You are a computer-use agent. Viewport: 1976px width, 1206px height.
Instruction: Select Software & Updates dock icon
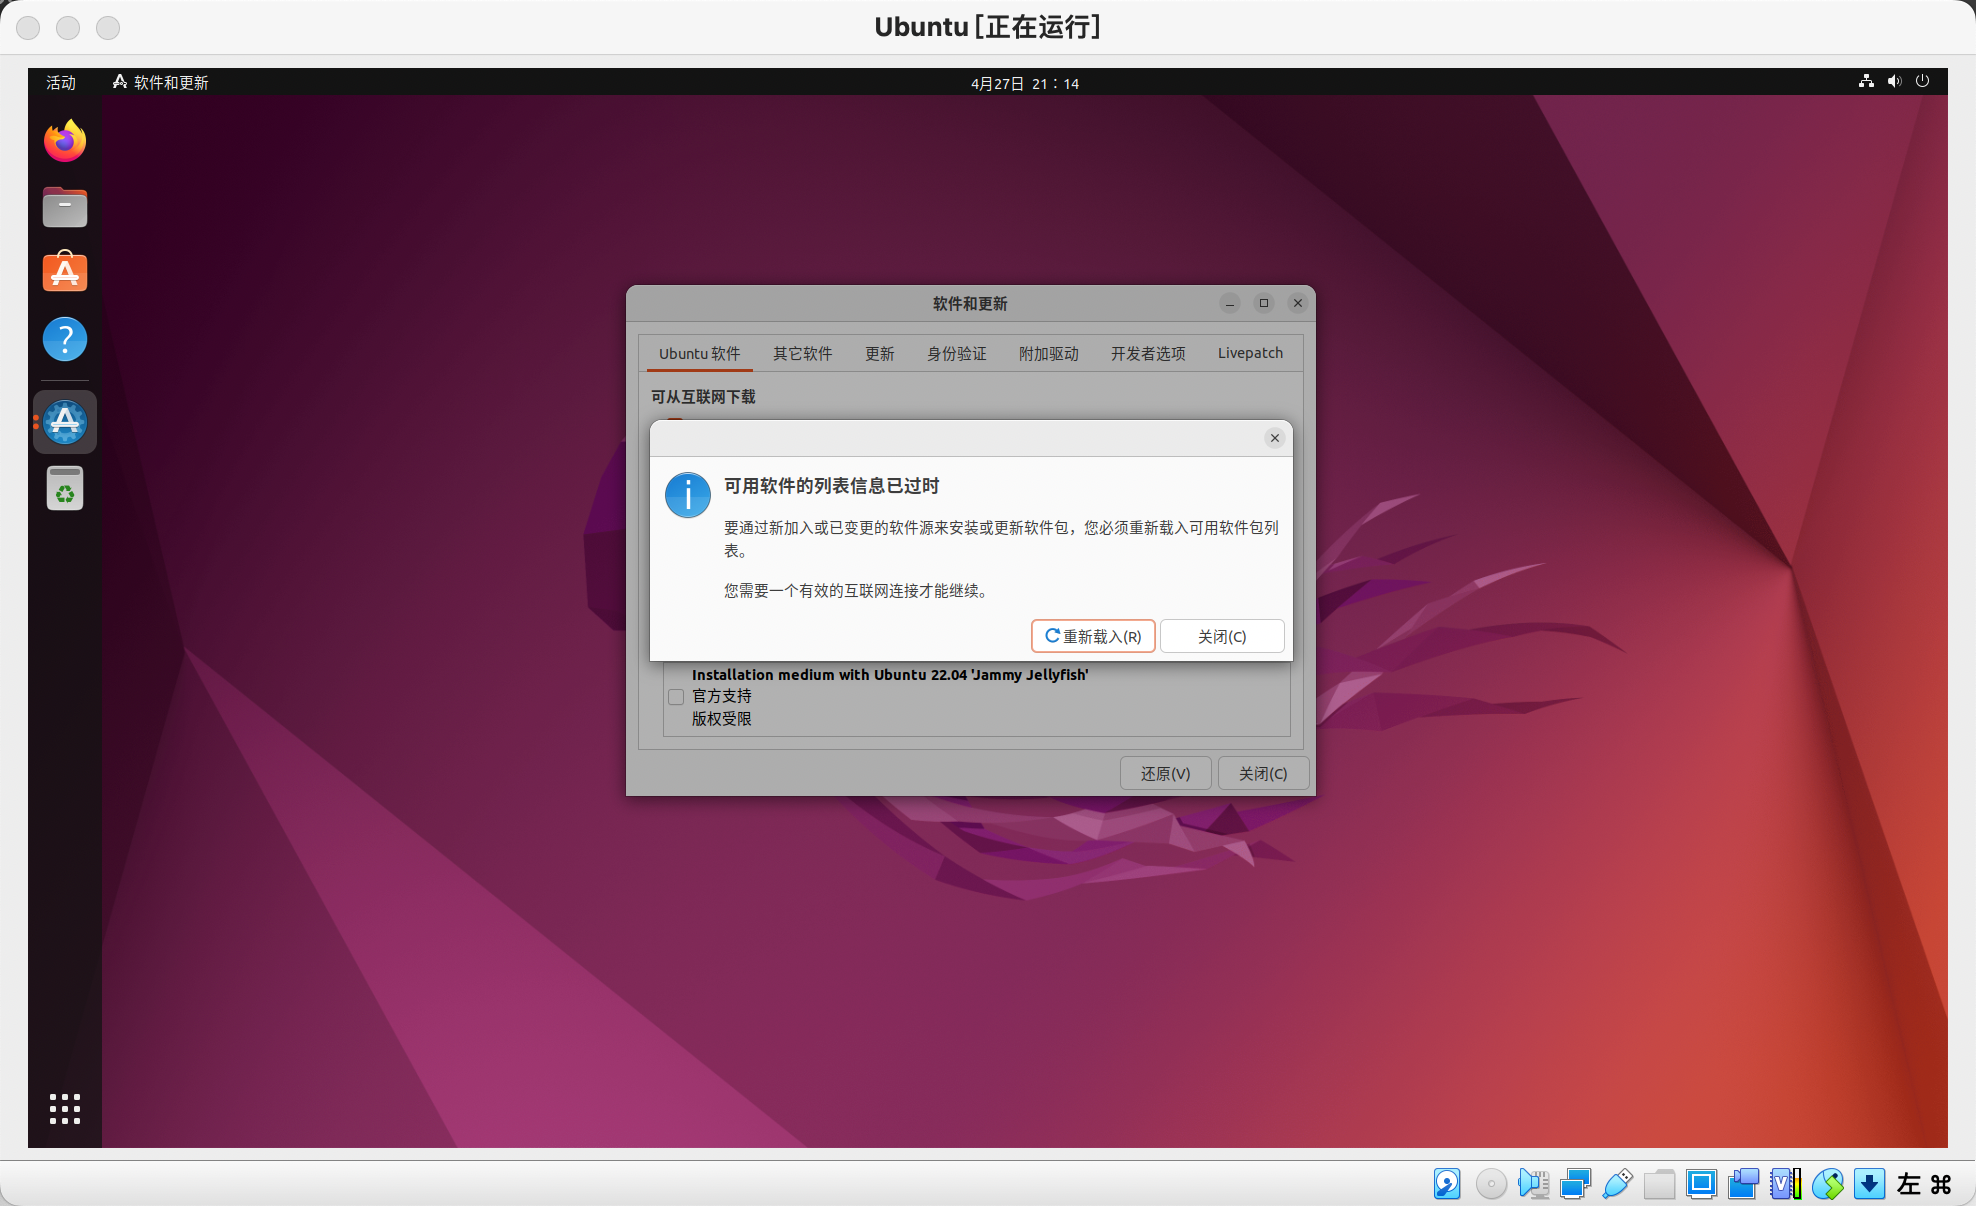[x=65, y=422]
